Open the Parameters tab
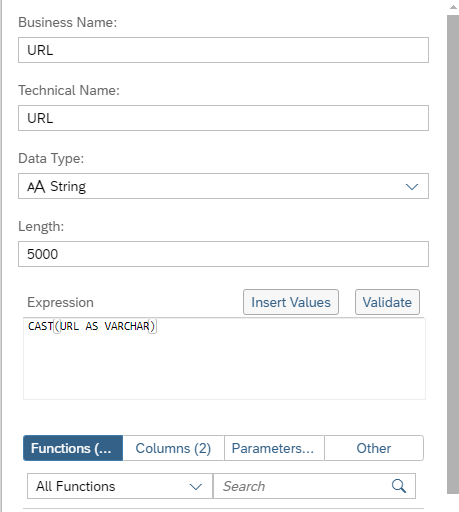The height and width of the screenshot is (512, 459). click(274, 448)
